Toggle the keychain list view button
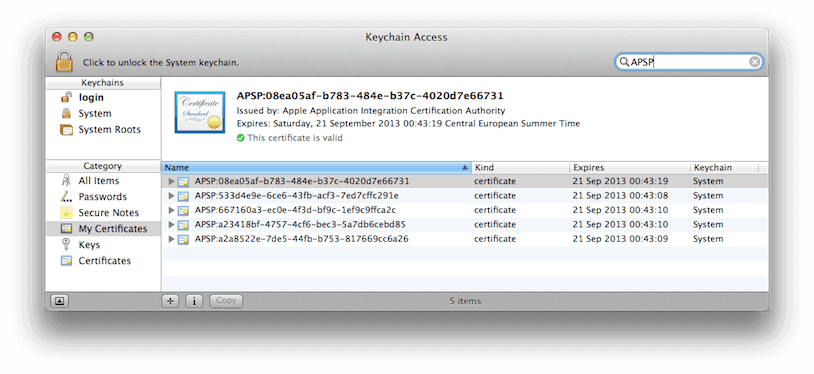Image resolution: width=814 pixels, height=374 pixels. point(59,301)
